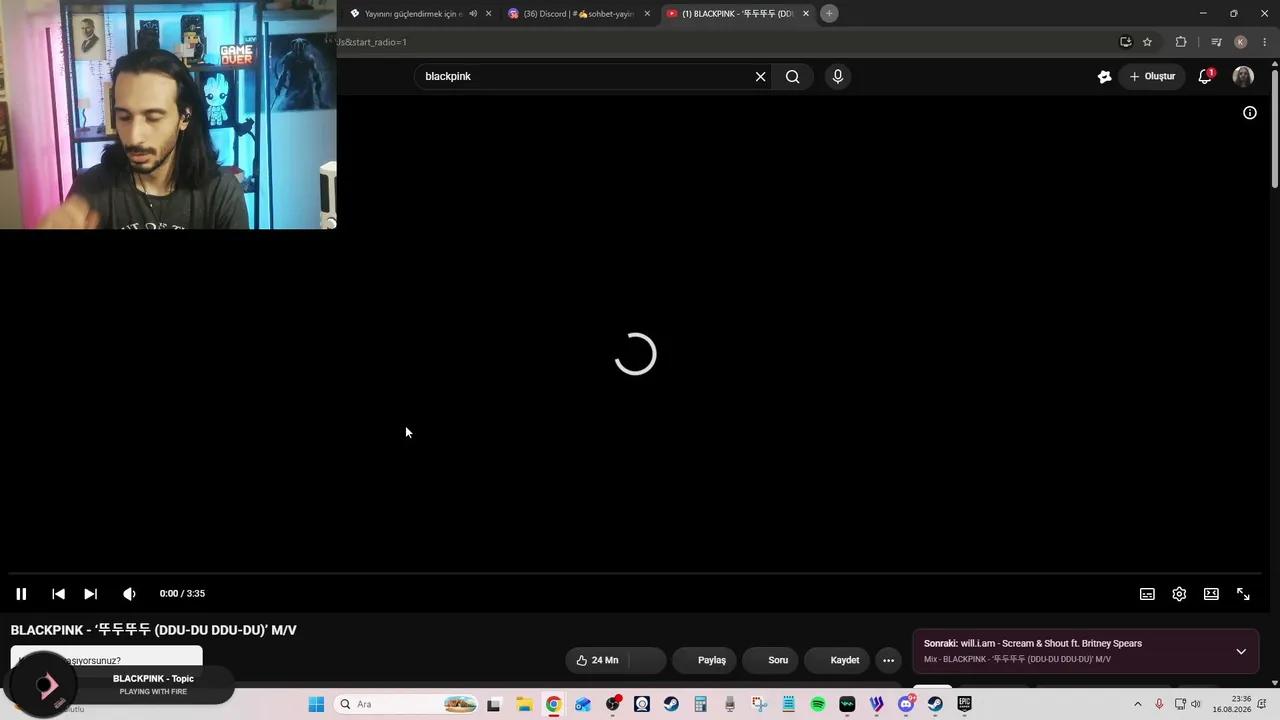
Task: Open the YouTube account avatar menu
Action: click(1243, 76)
